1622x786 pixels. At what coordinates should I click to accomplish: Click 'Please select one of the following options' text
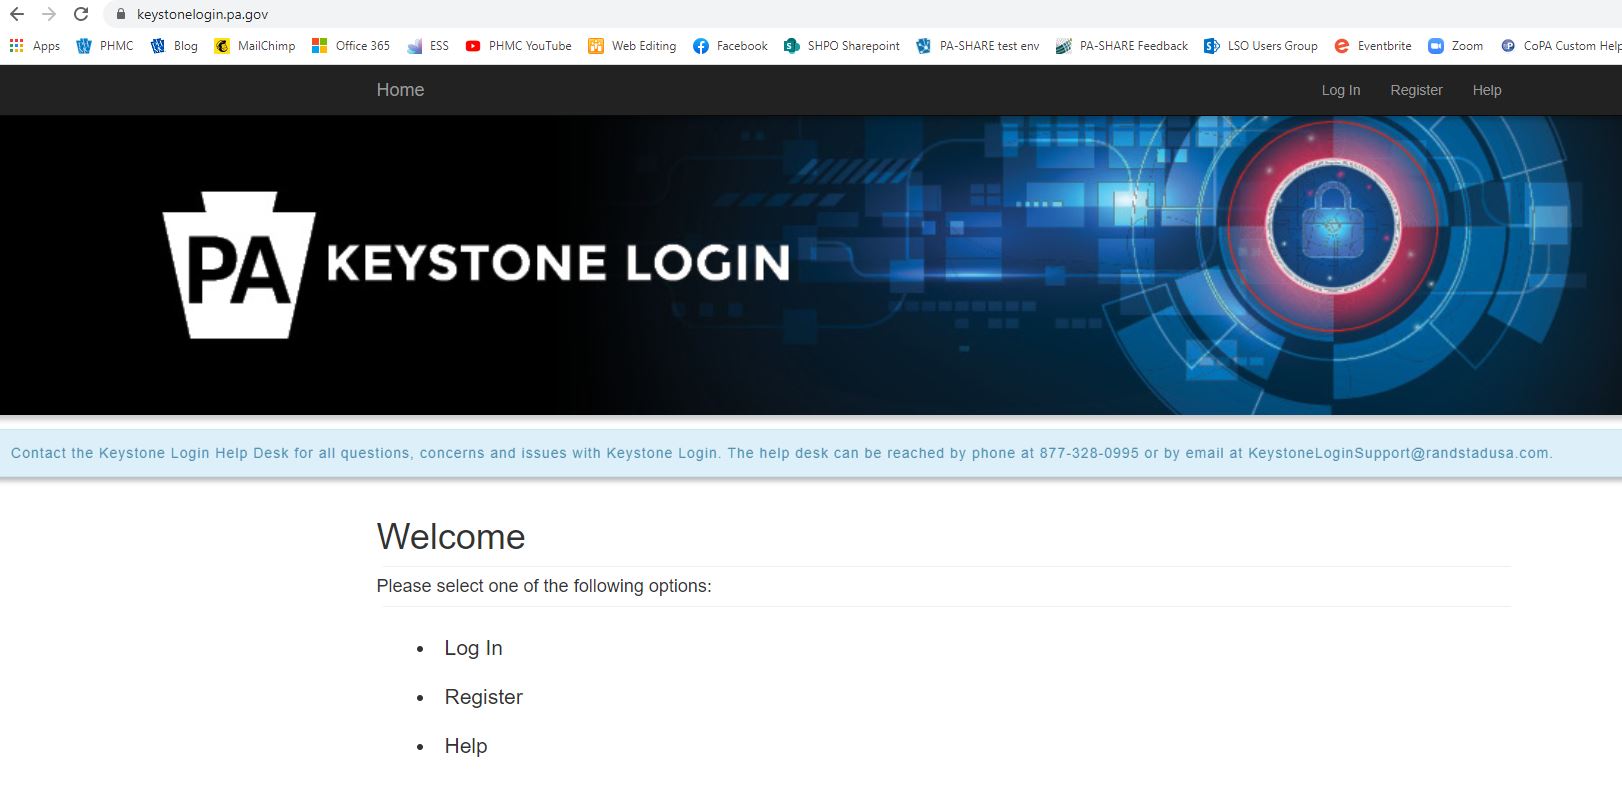coord(544,586)
